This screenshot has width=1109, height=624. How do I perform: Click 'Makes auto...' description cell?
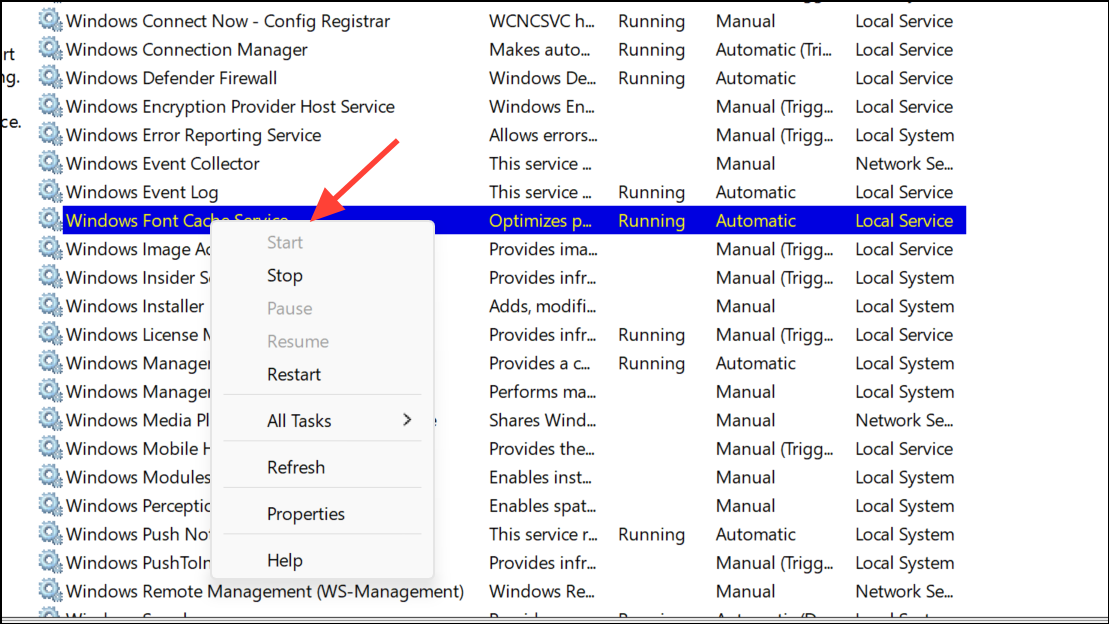tap(540, 50)
